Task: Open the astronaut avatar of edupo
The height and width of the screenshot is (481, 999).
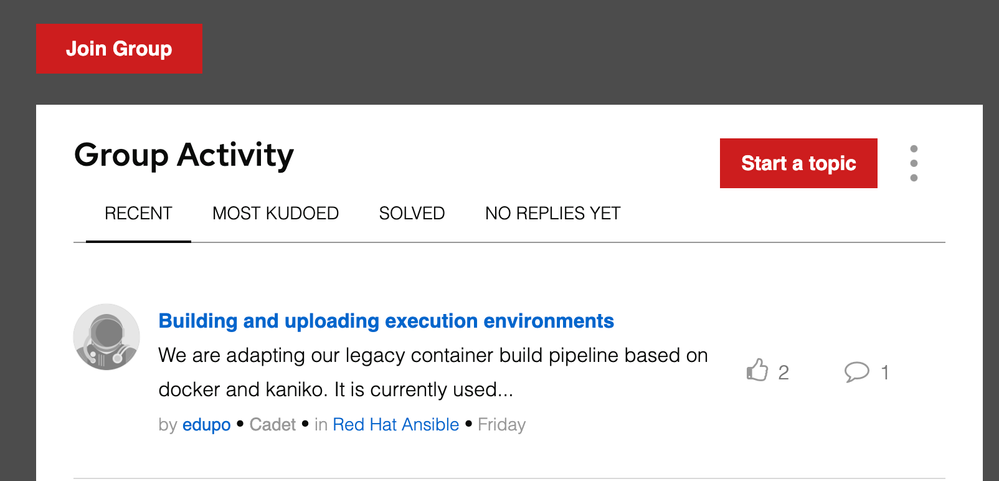Action: click(x=107, y=336)
